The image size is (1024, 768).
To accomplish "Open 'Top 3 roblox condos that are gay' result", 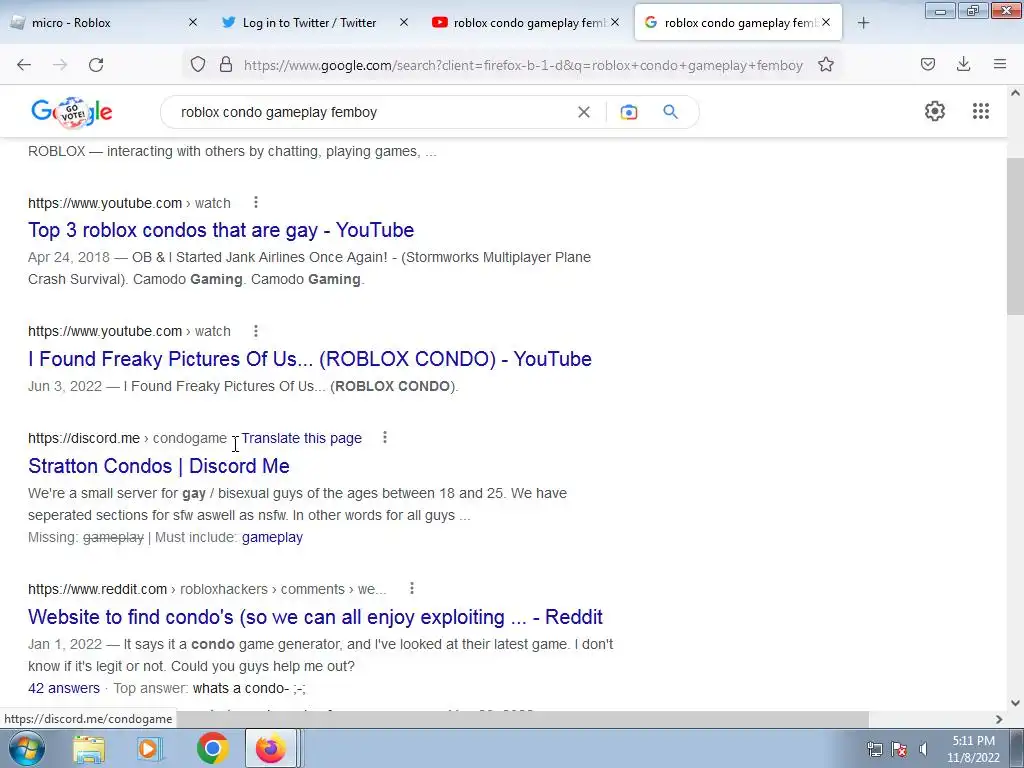I will click(x=221, y=230).
